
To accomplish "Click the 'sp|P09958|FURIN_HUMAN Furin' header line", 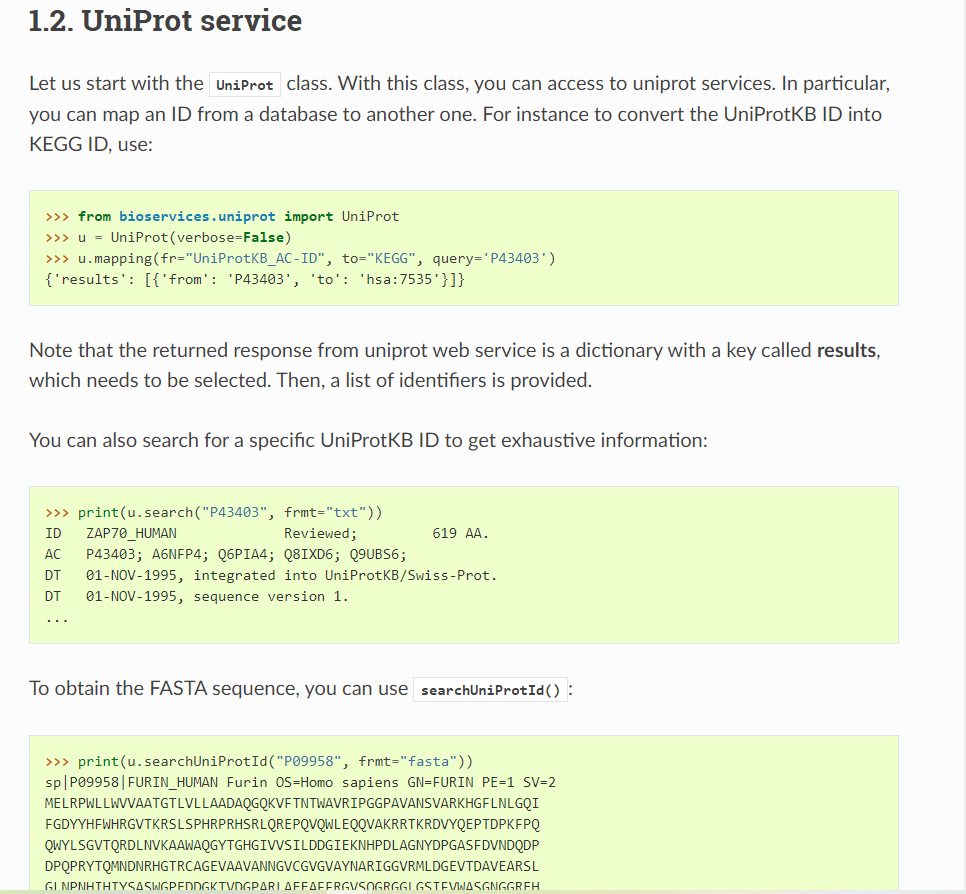I will (300, 782).
